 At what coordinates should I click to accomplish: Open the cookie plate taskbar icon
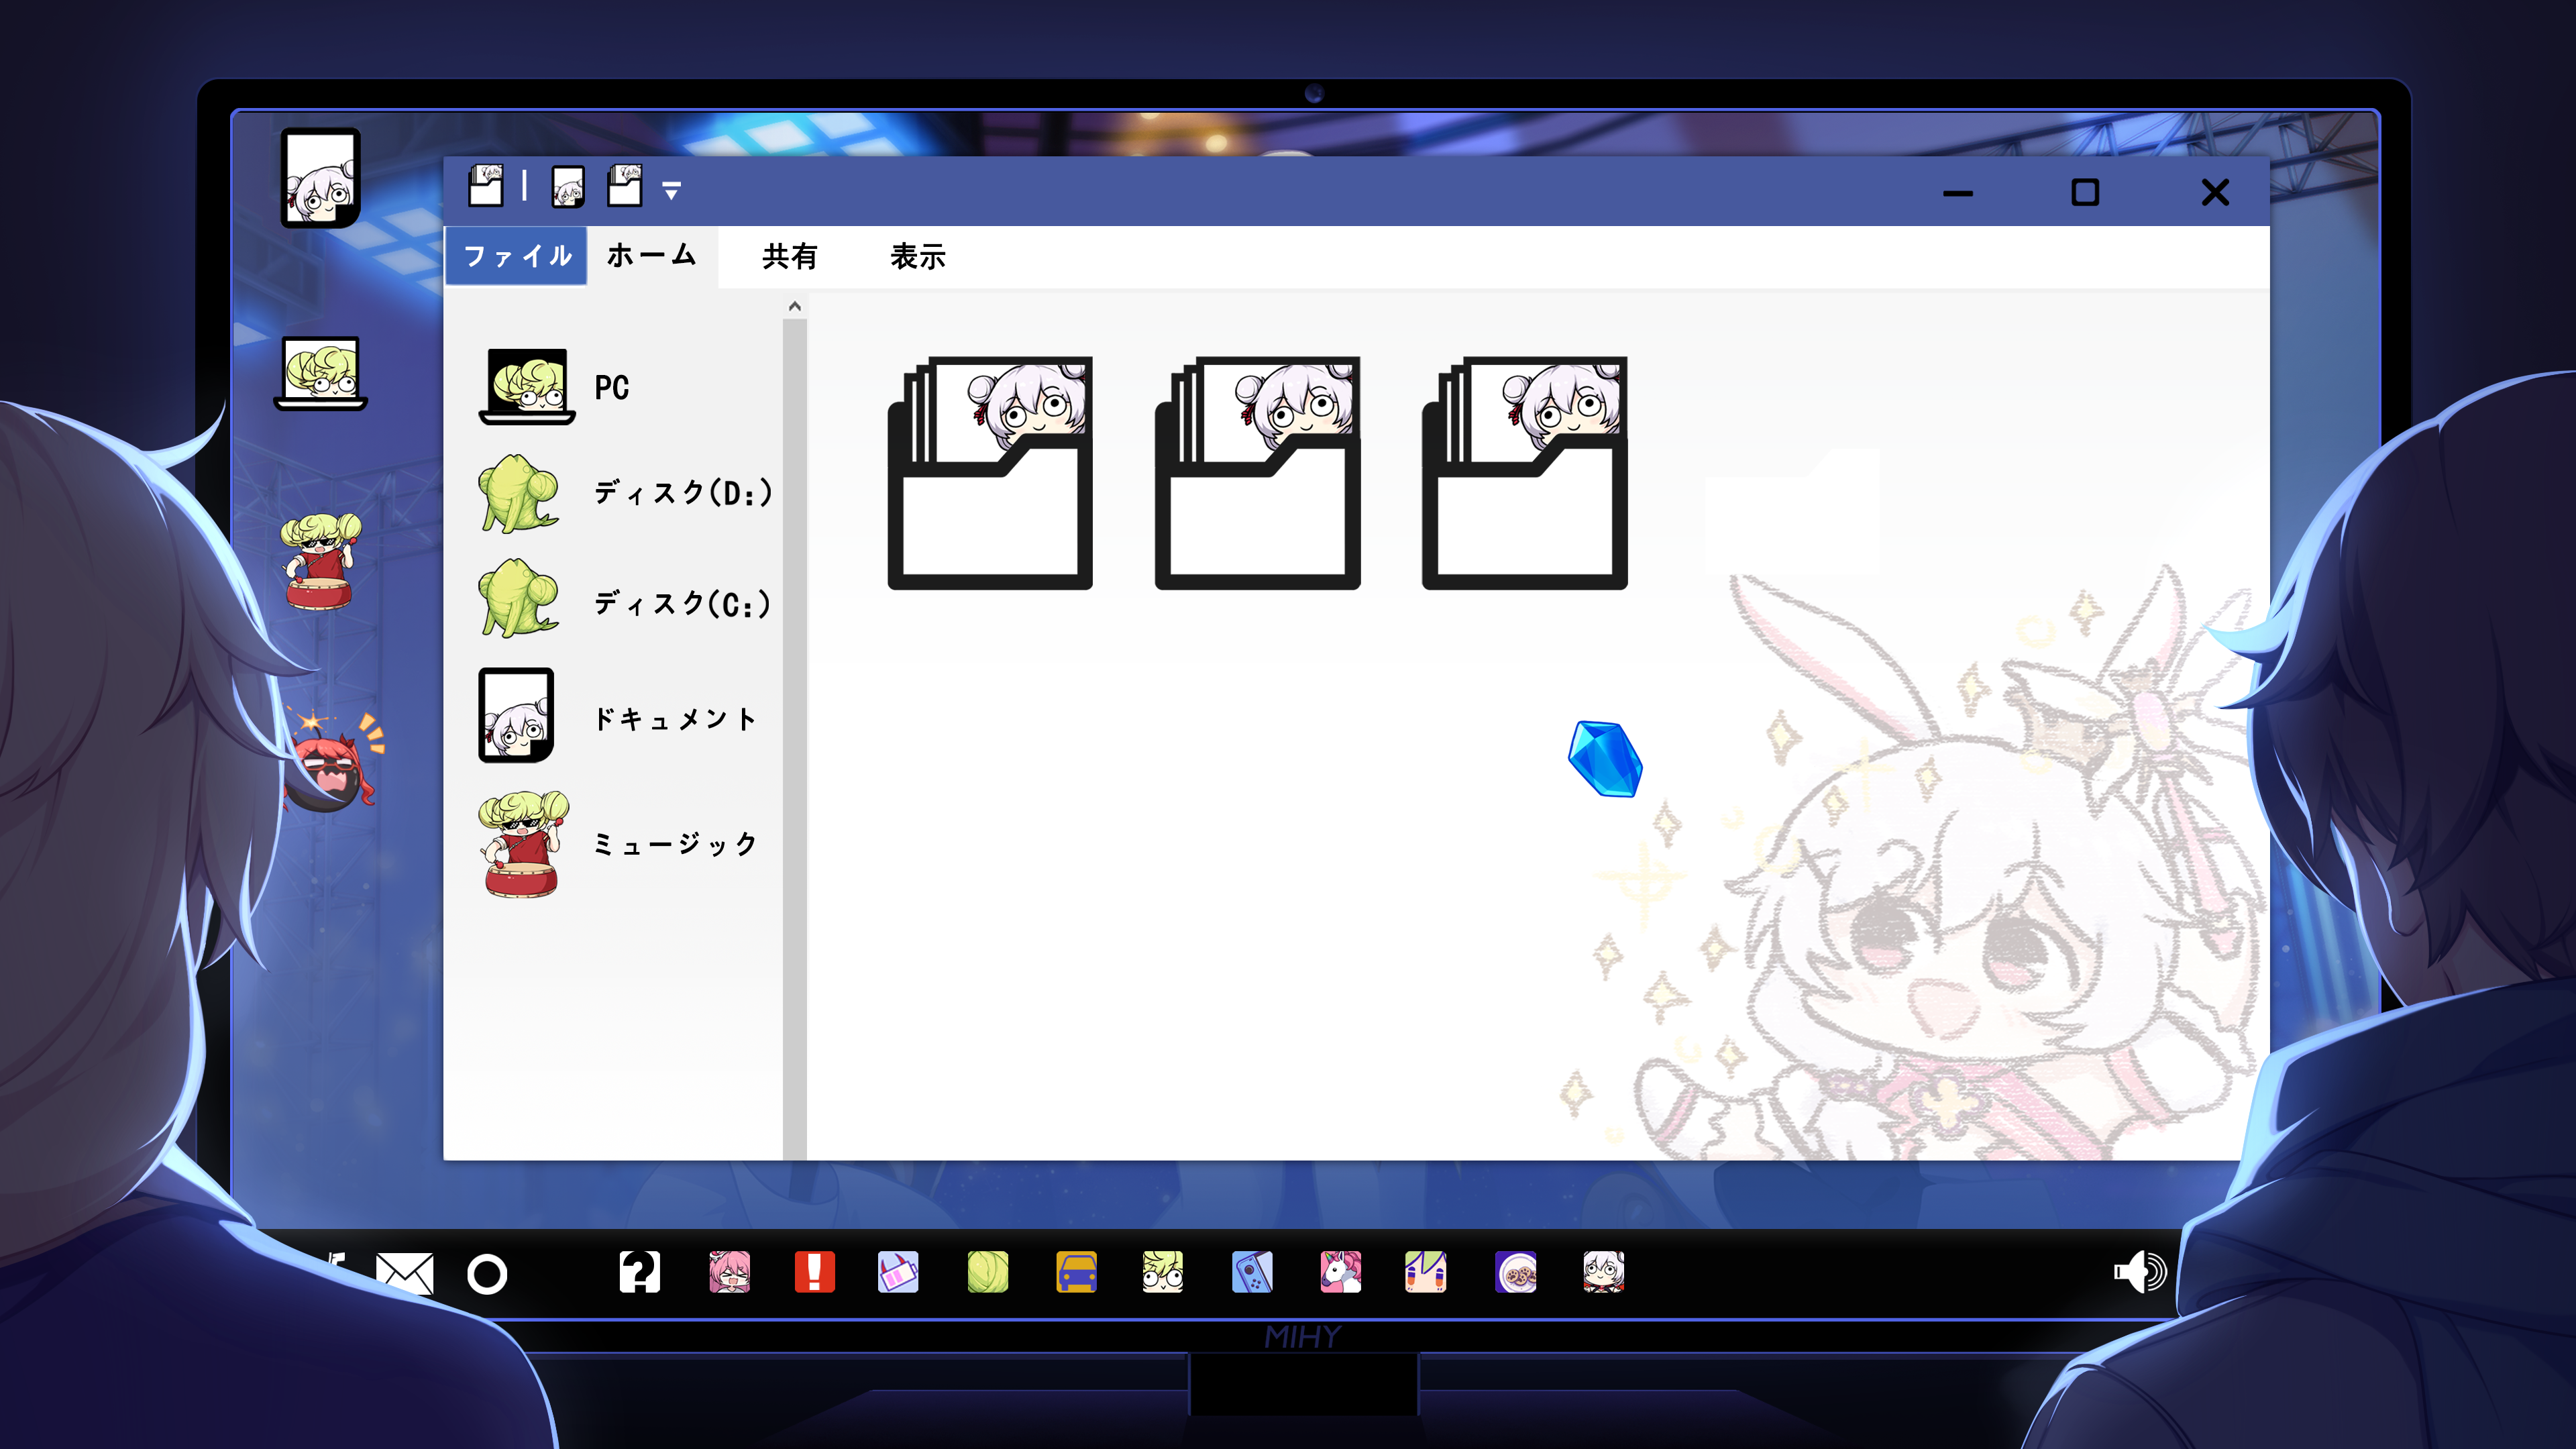(1516, 1272)
